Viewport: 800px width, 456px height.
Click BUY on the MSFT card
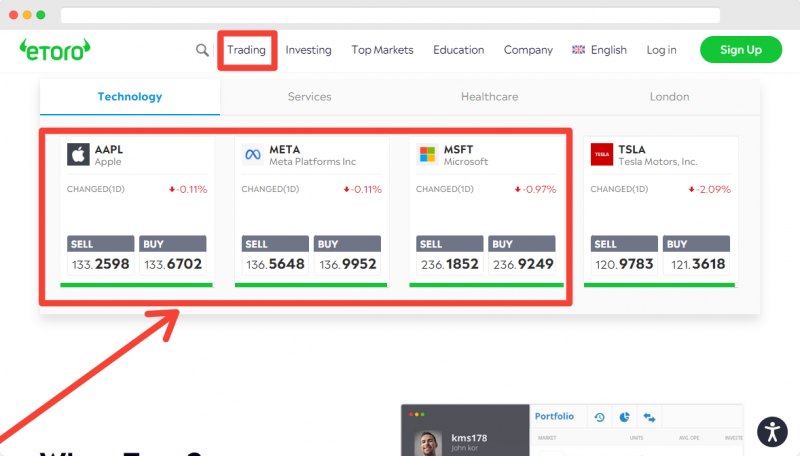tap(522, 255)
